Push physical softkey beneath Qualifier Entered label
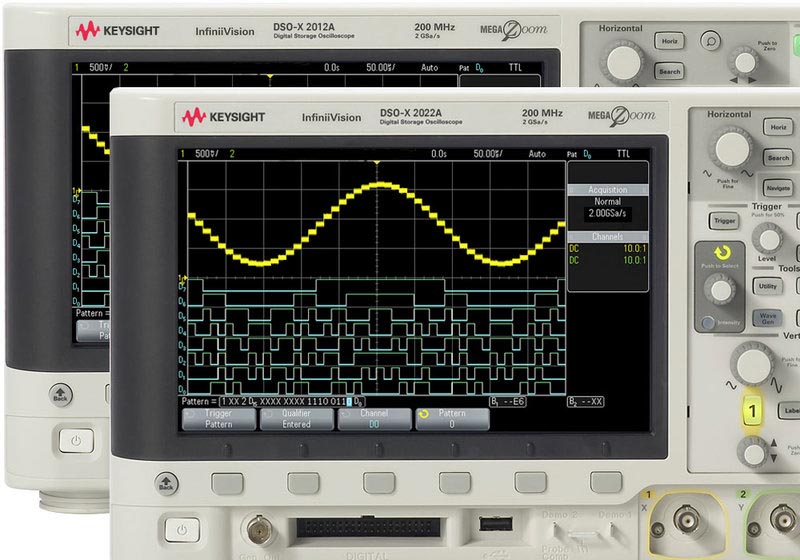Viewport: 800px width, 560px height. pyautogui.click(x=303, y=483)
